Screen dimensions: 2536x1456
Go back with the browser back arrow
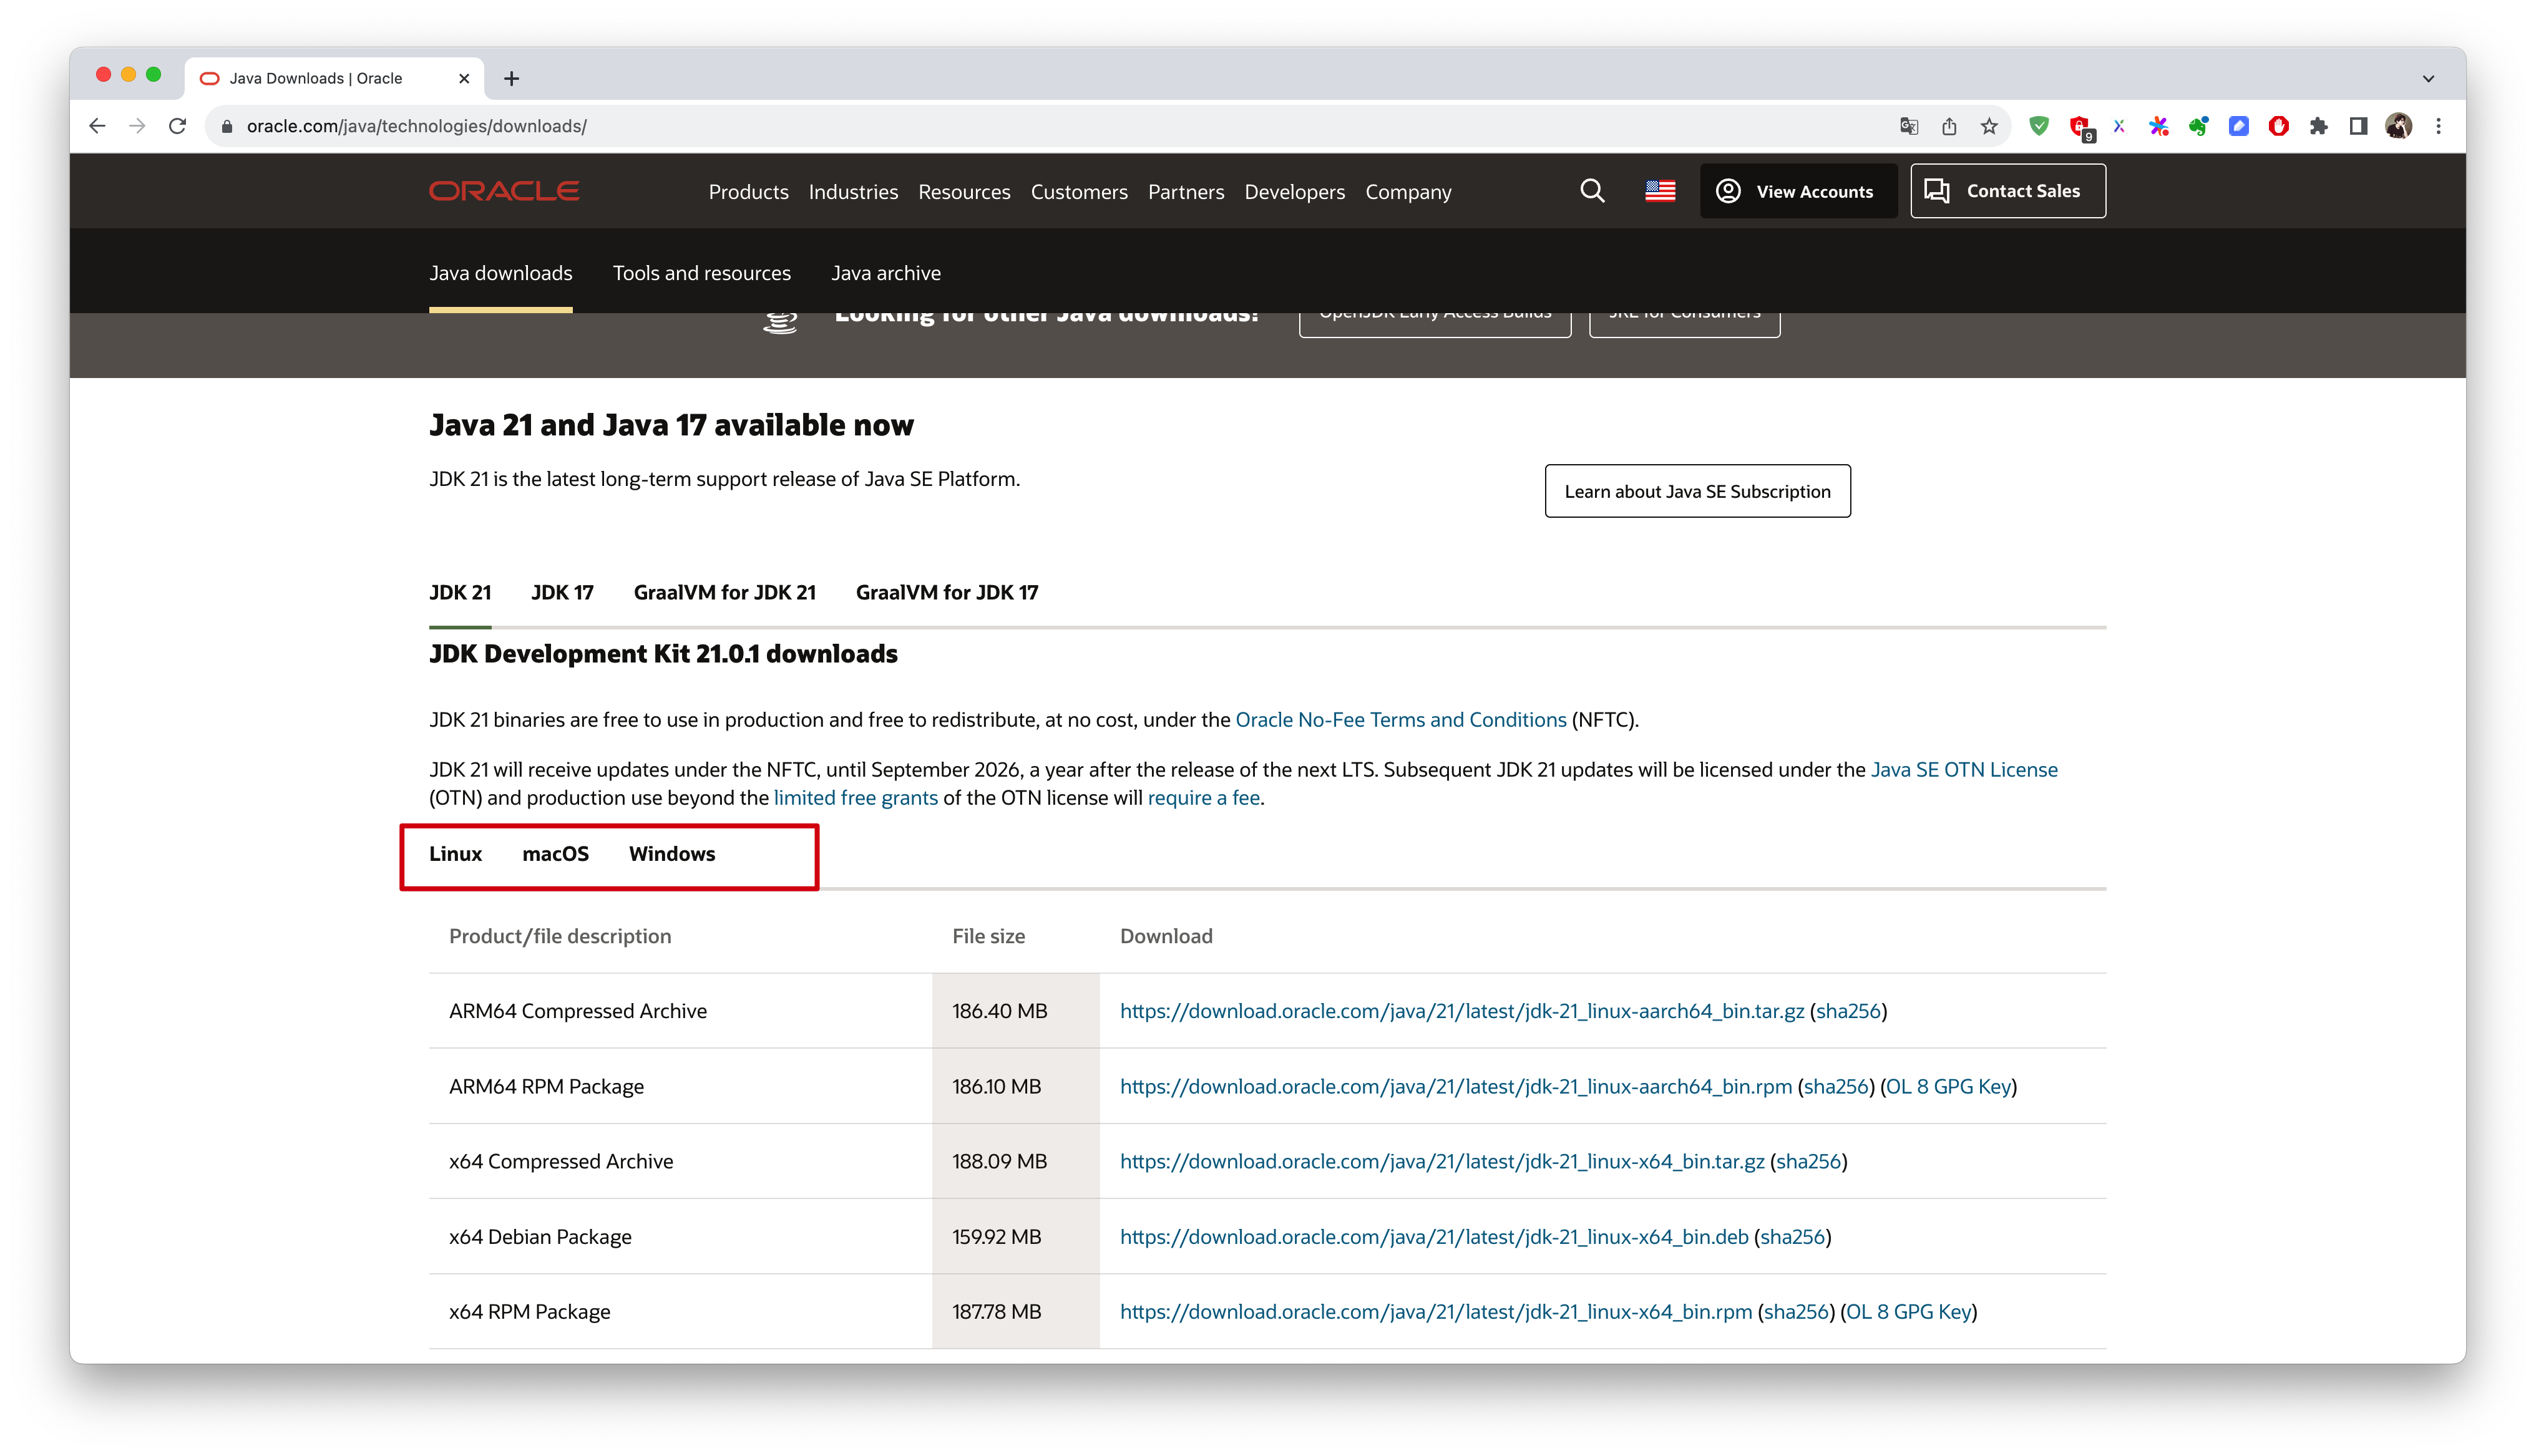click(97, 126)
